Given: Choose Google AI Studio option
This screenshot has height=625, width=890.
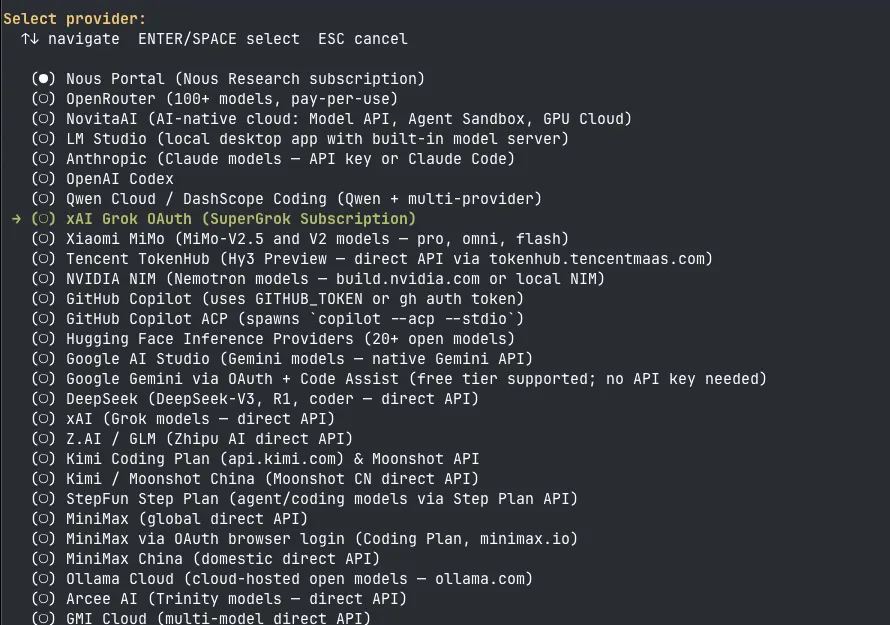Looking at the screenshot, I should click(282, 359).
